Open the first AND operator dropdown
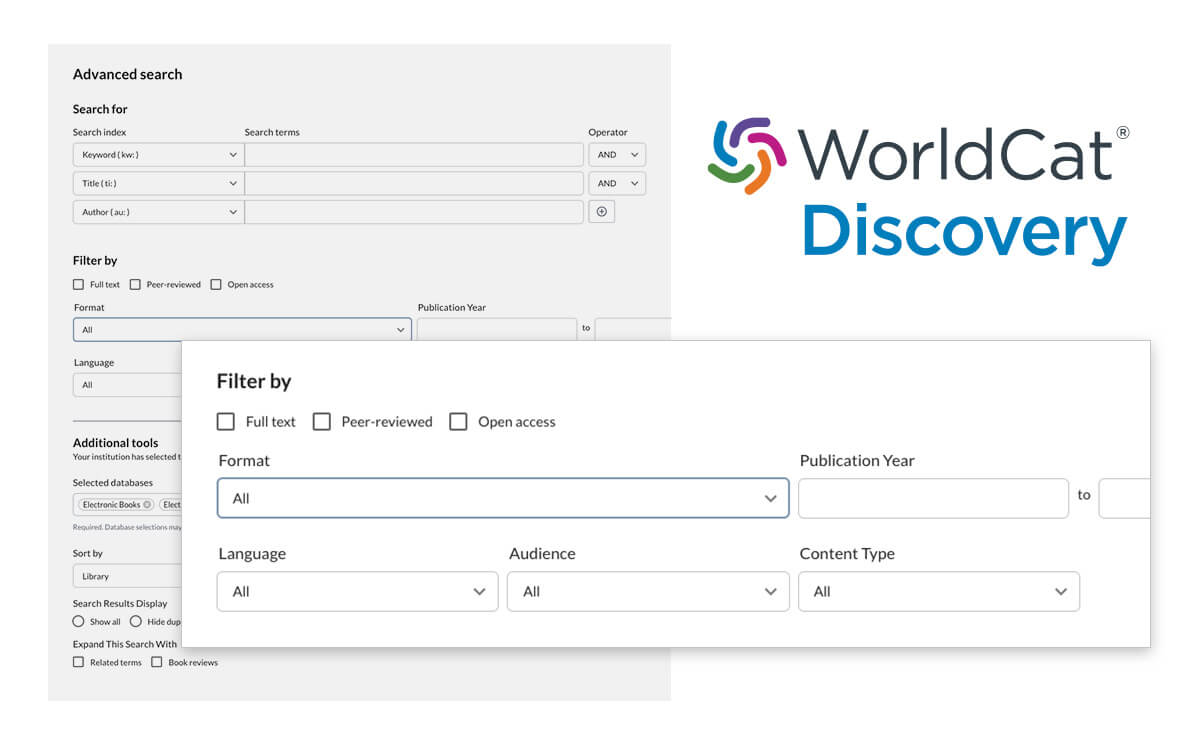The image size is (1200, 740). (x=617, y=154)
